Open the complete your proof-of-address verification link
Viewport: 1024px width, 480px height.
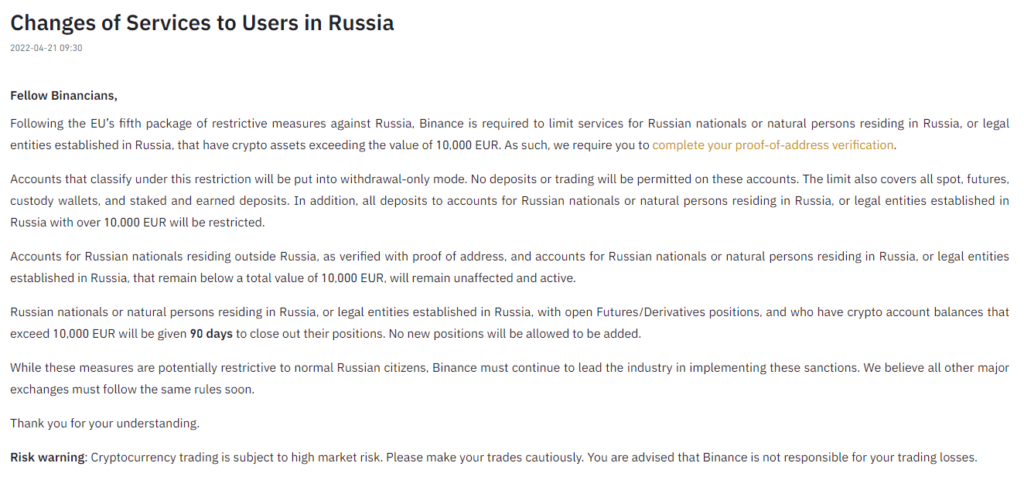coord(773,145)
